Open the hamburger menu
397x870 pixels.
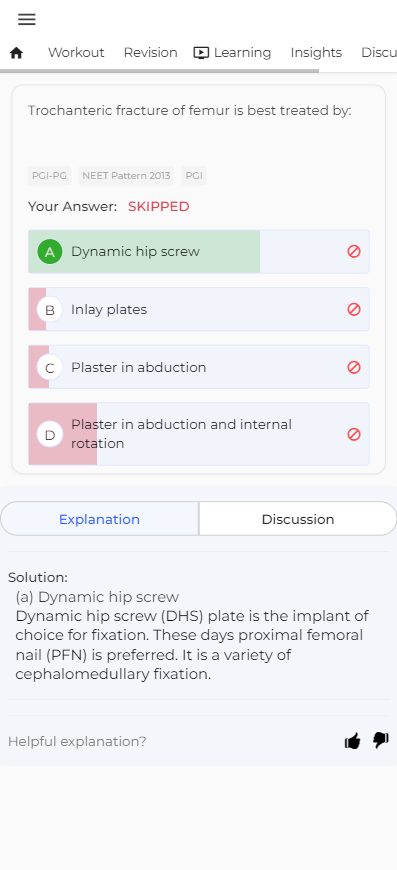[27, 19]
